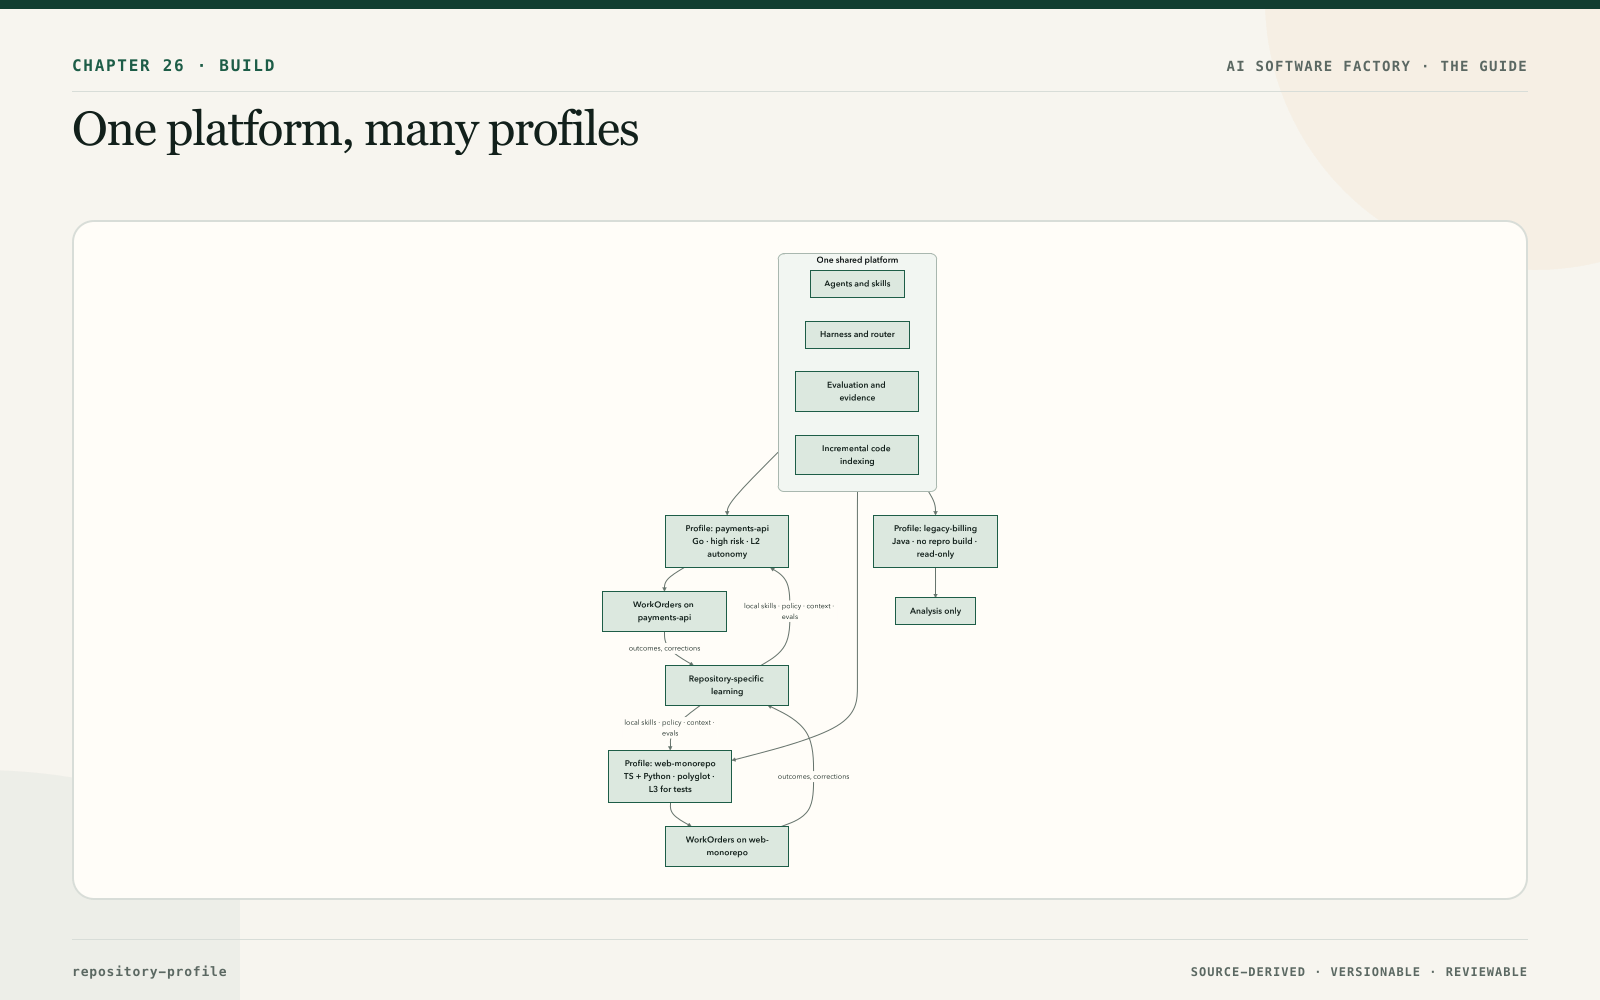Image resolution: width=1600 pixels, height=1000 pixels.
Task: Click 'local skills · policy · context · evals' label above Repository-specific learning
Action: pyautogui.click(x=789, y=611)
